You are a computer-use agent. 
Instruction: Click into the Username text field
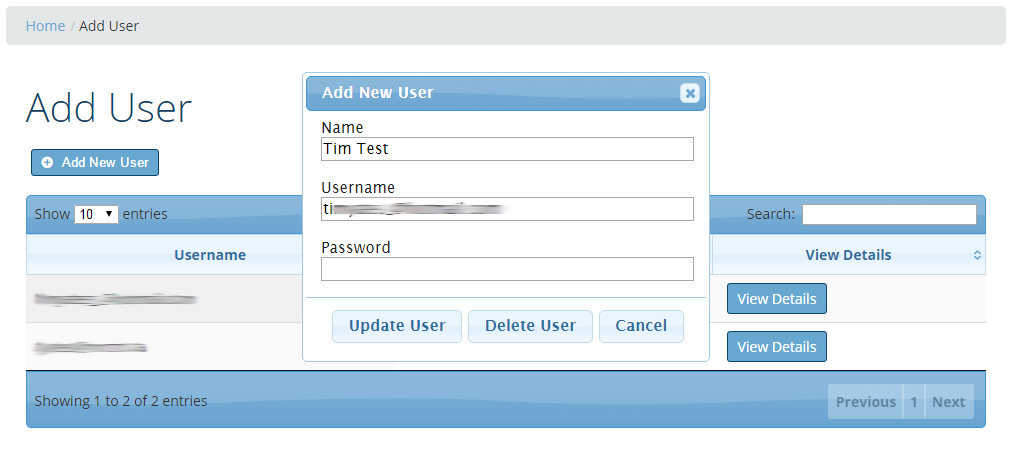(507, 209)
